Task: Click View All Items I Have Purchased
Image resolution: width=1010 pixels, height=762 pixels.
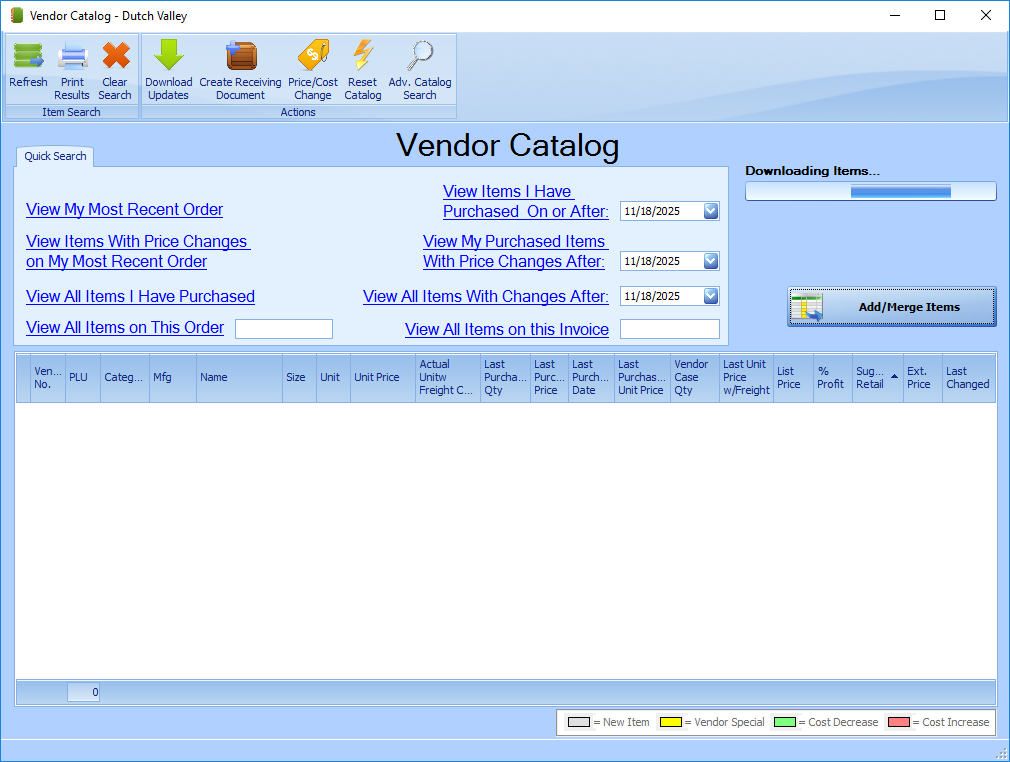Action: coord(140,297)
